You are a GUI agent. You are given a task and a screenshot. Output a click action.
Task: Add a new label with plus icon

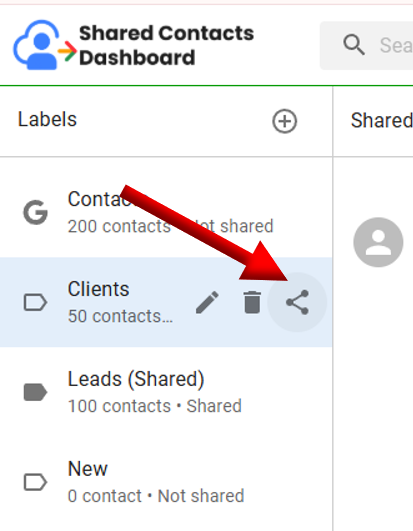285,121
